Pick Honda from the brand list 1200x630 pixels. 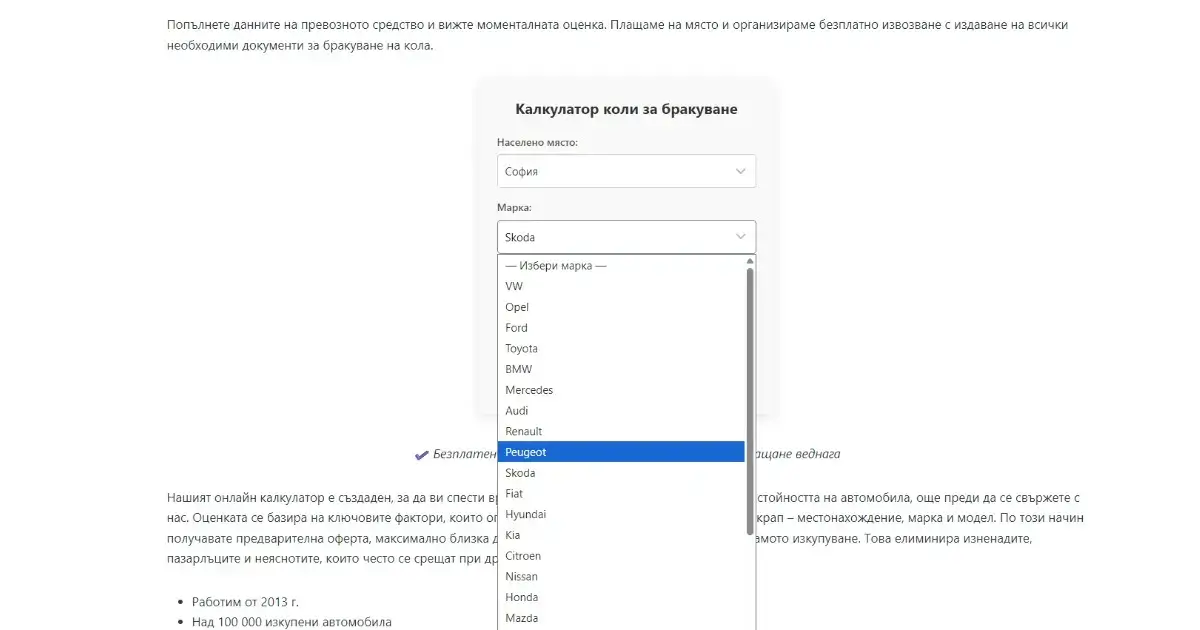(621, 597)
